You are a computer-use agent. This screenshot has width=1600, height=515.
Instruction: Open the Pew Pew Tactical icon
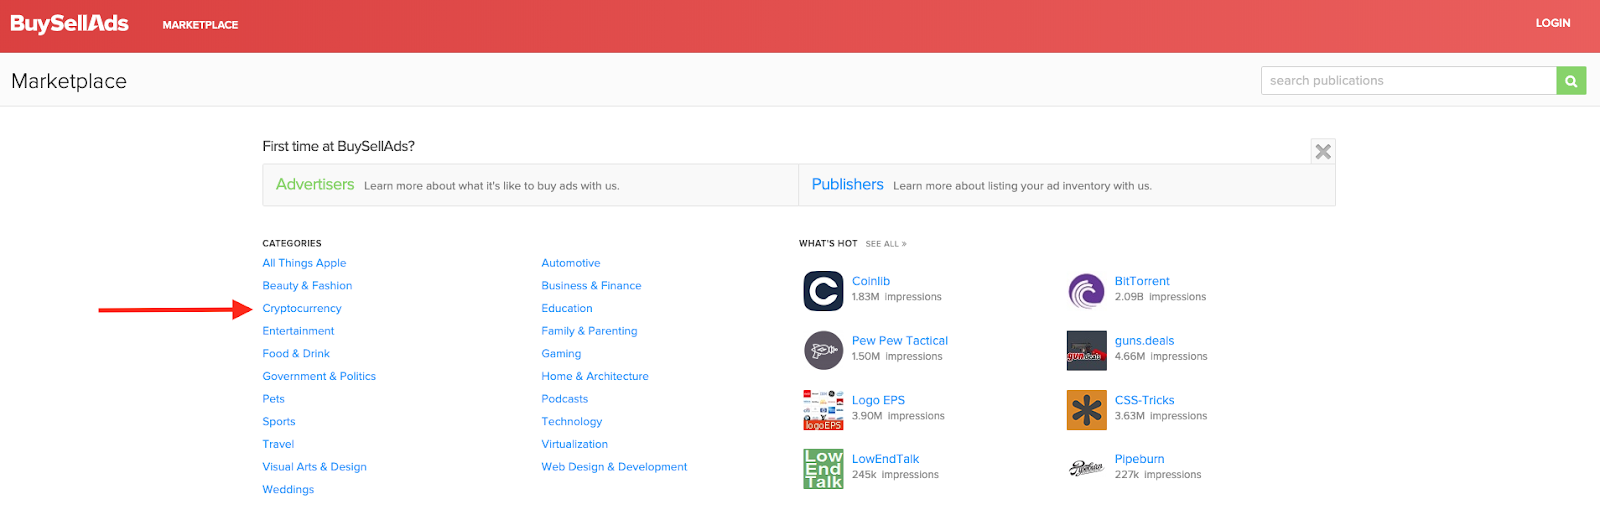click(823, 350)
